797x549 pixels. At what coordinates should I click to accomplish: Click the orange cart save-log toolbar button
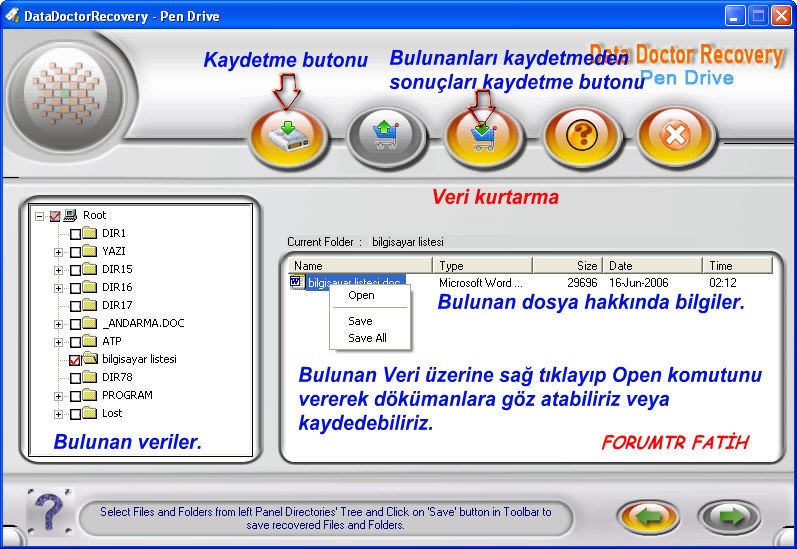(x=483, y=137)
